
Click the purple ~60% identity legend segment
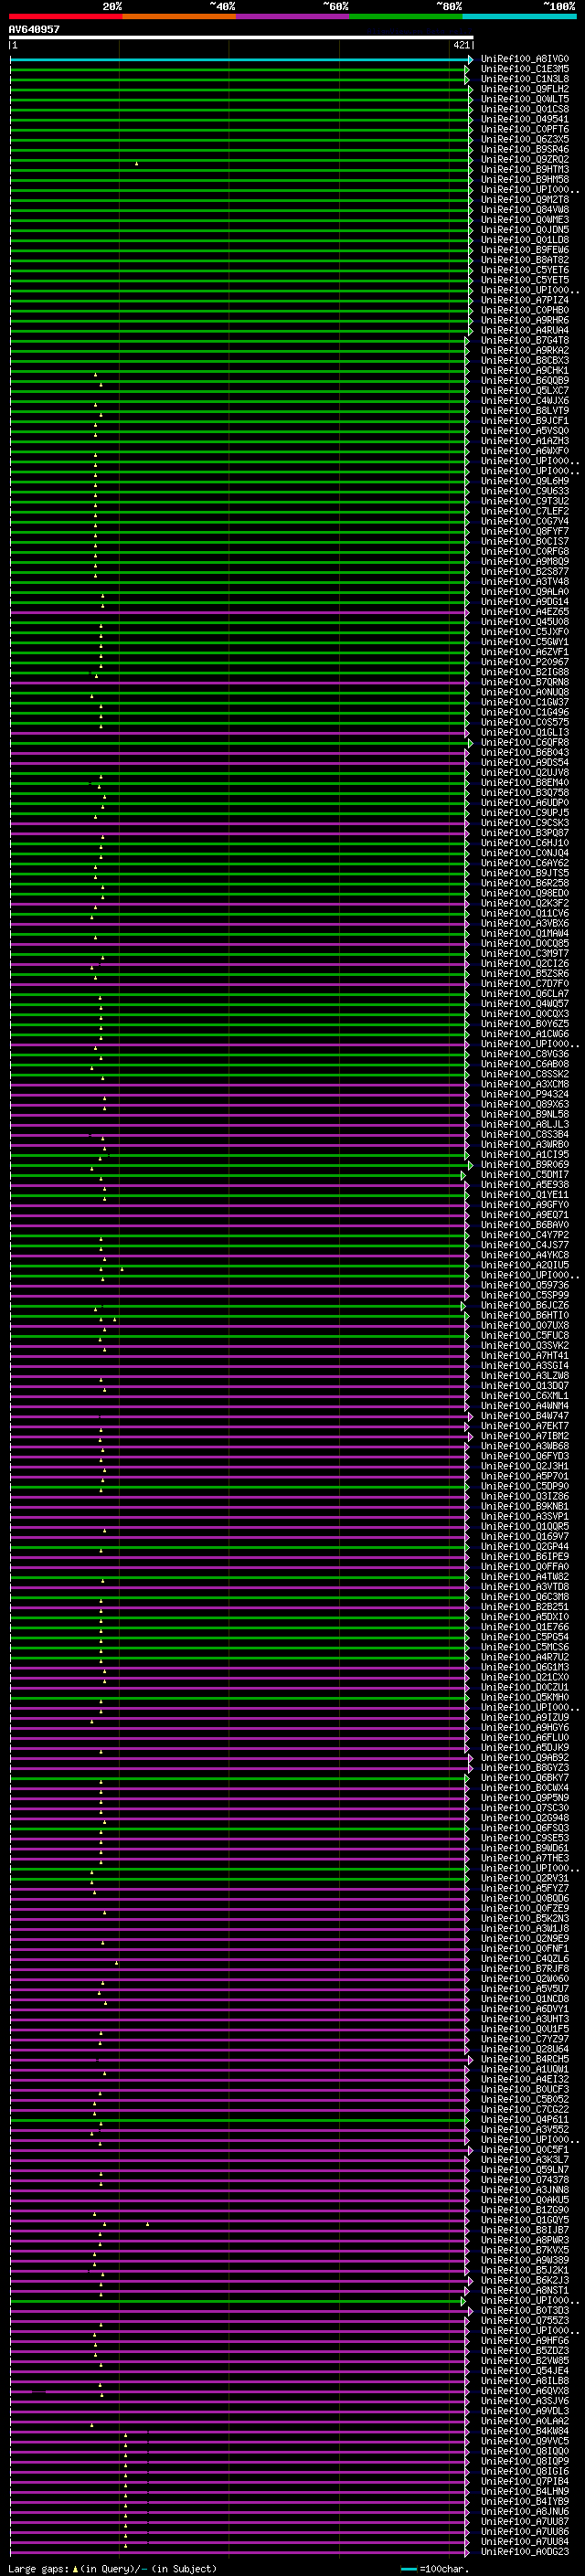(292, 16)
